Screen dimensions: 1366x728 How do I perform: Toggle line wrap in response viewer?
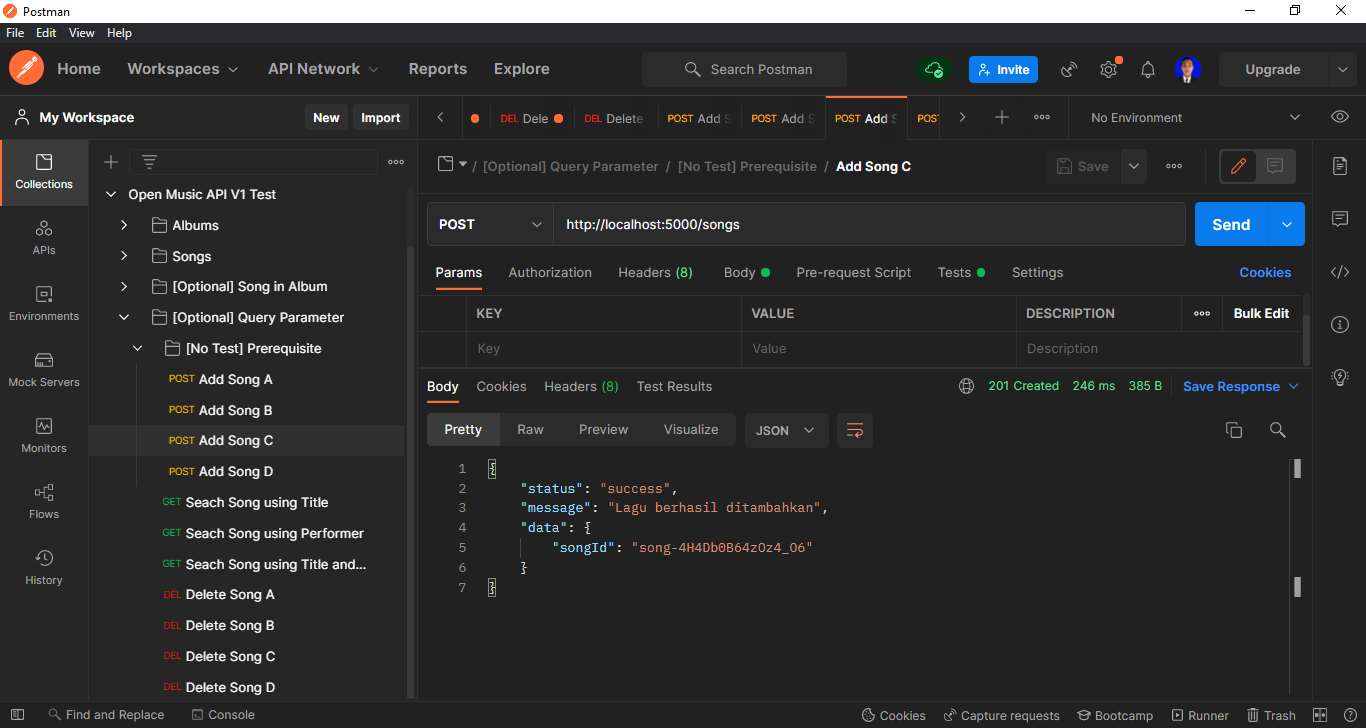855,430
